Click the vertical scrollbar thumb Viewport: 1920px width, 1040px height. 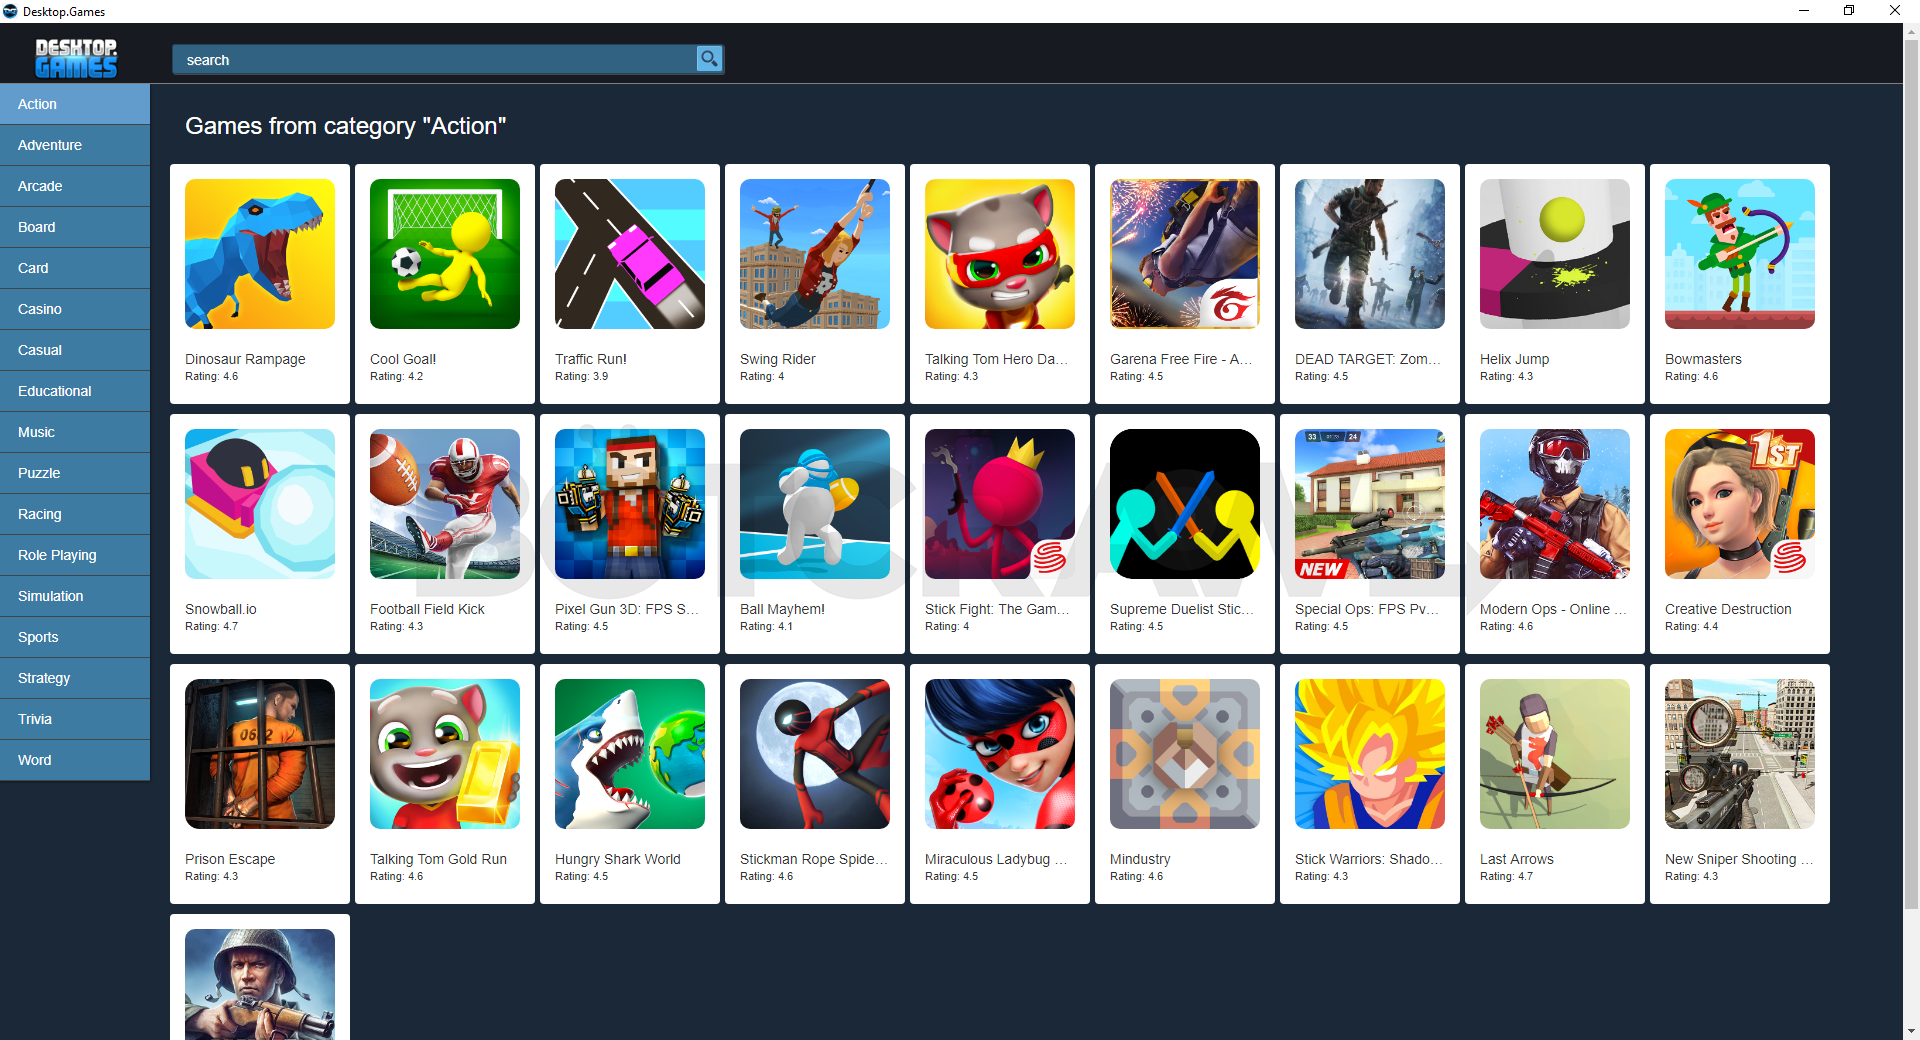click(x=1911, y=473)
